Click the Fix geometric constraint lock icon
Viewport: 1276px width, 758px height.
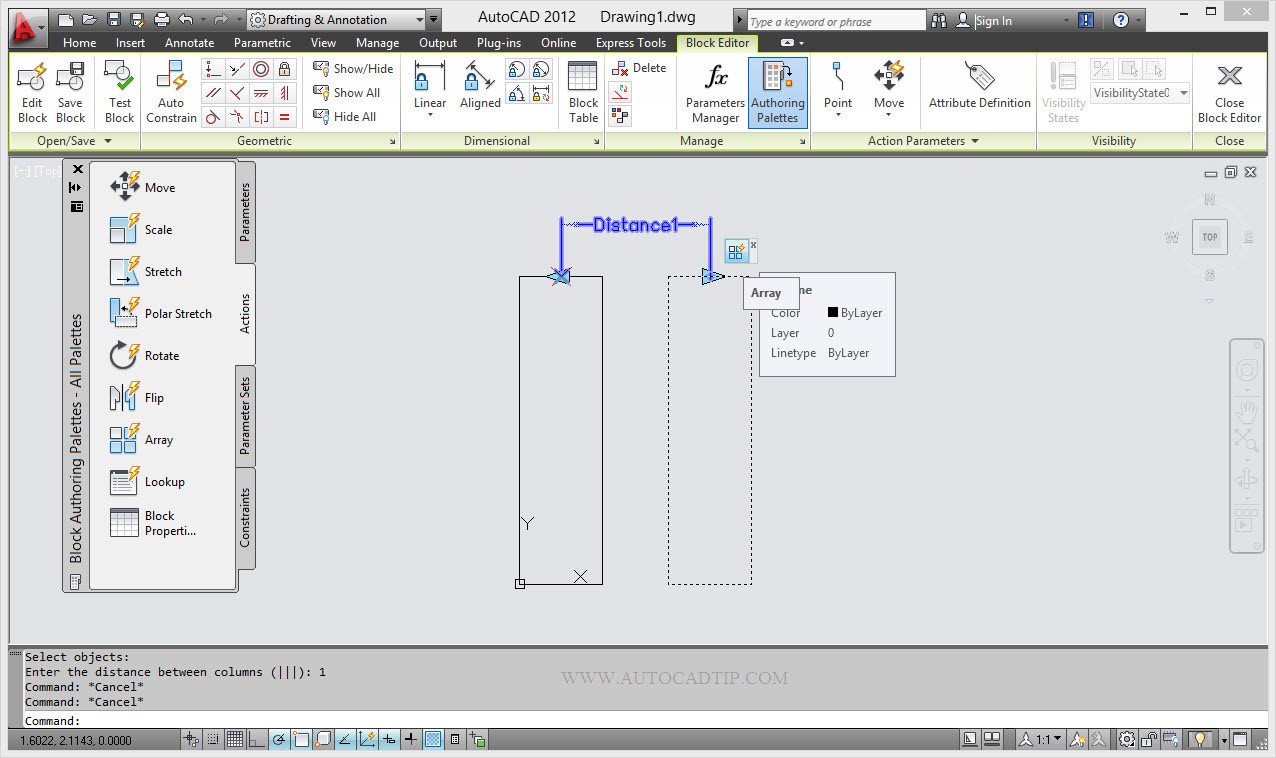coord(285,69)
